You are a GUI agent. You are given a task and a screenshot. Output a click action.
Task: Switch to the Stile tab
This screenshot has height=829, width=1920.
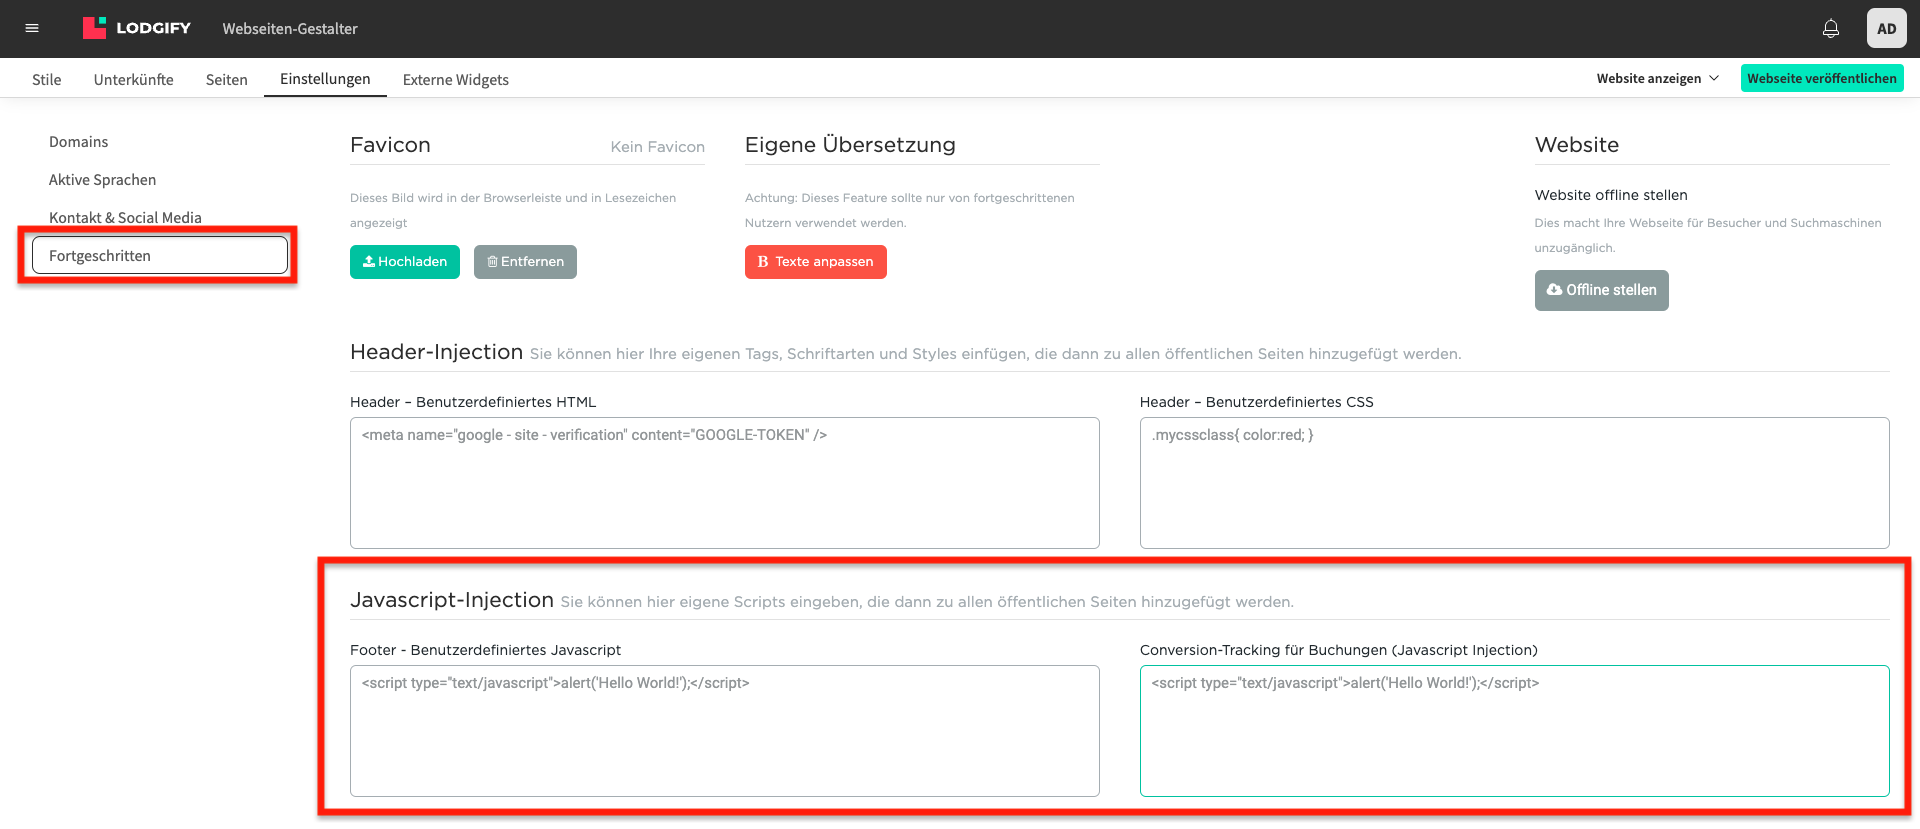pyautogui.click(x=47, y=79)
